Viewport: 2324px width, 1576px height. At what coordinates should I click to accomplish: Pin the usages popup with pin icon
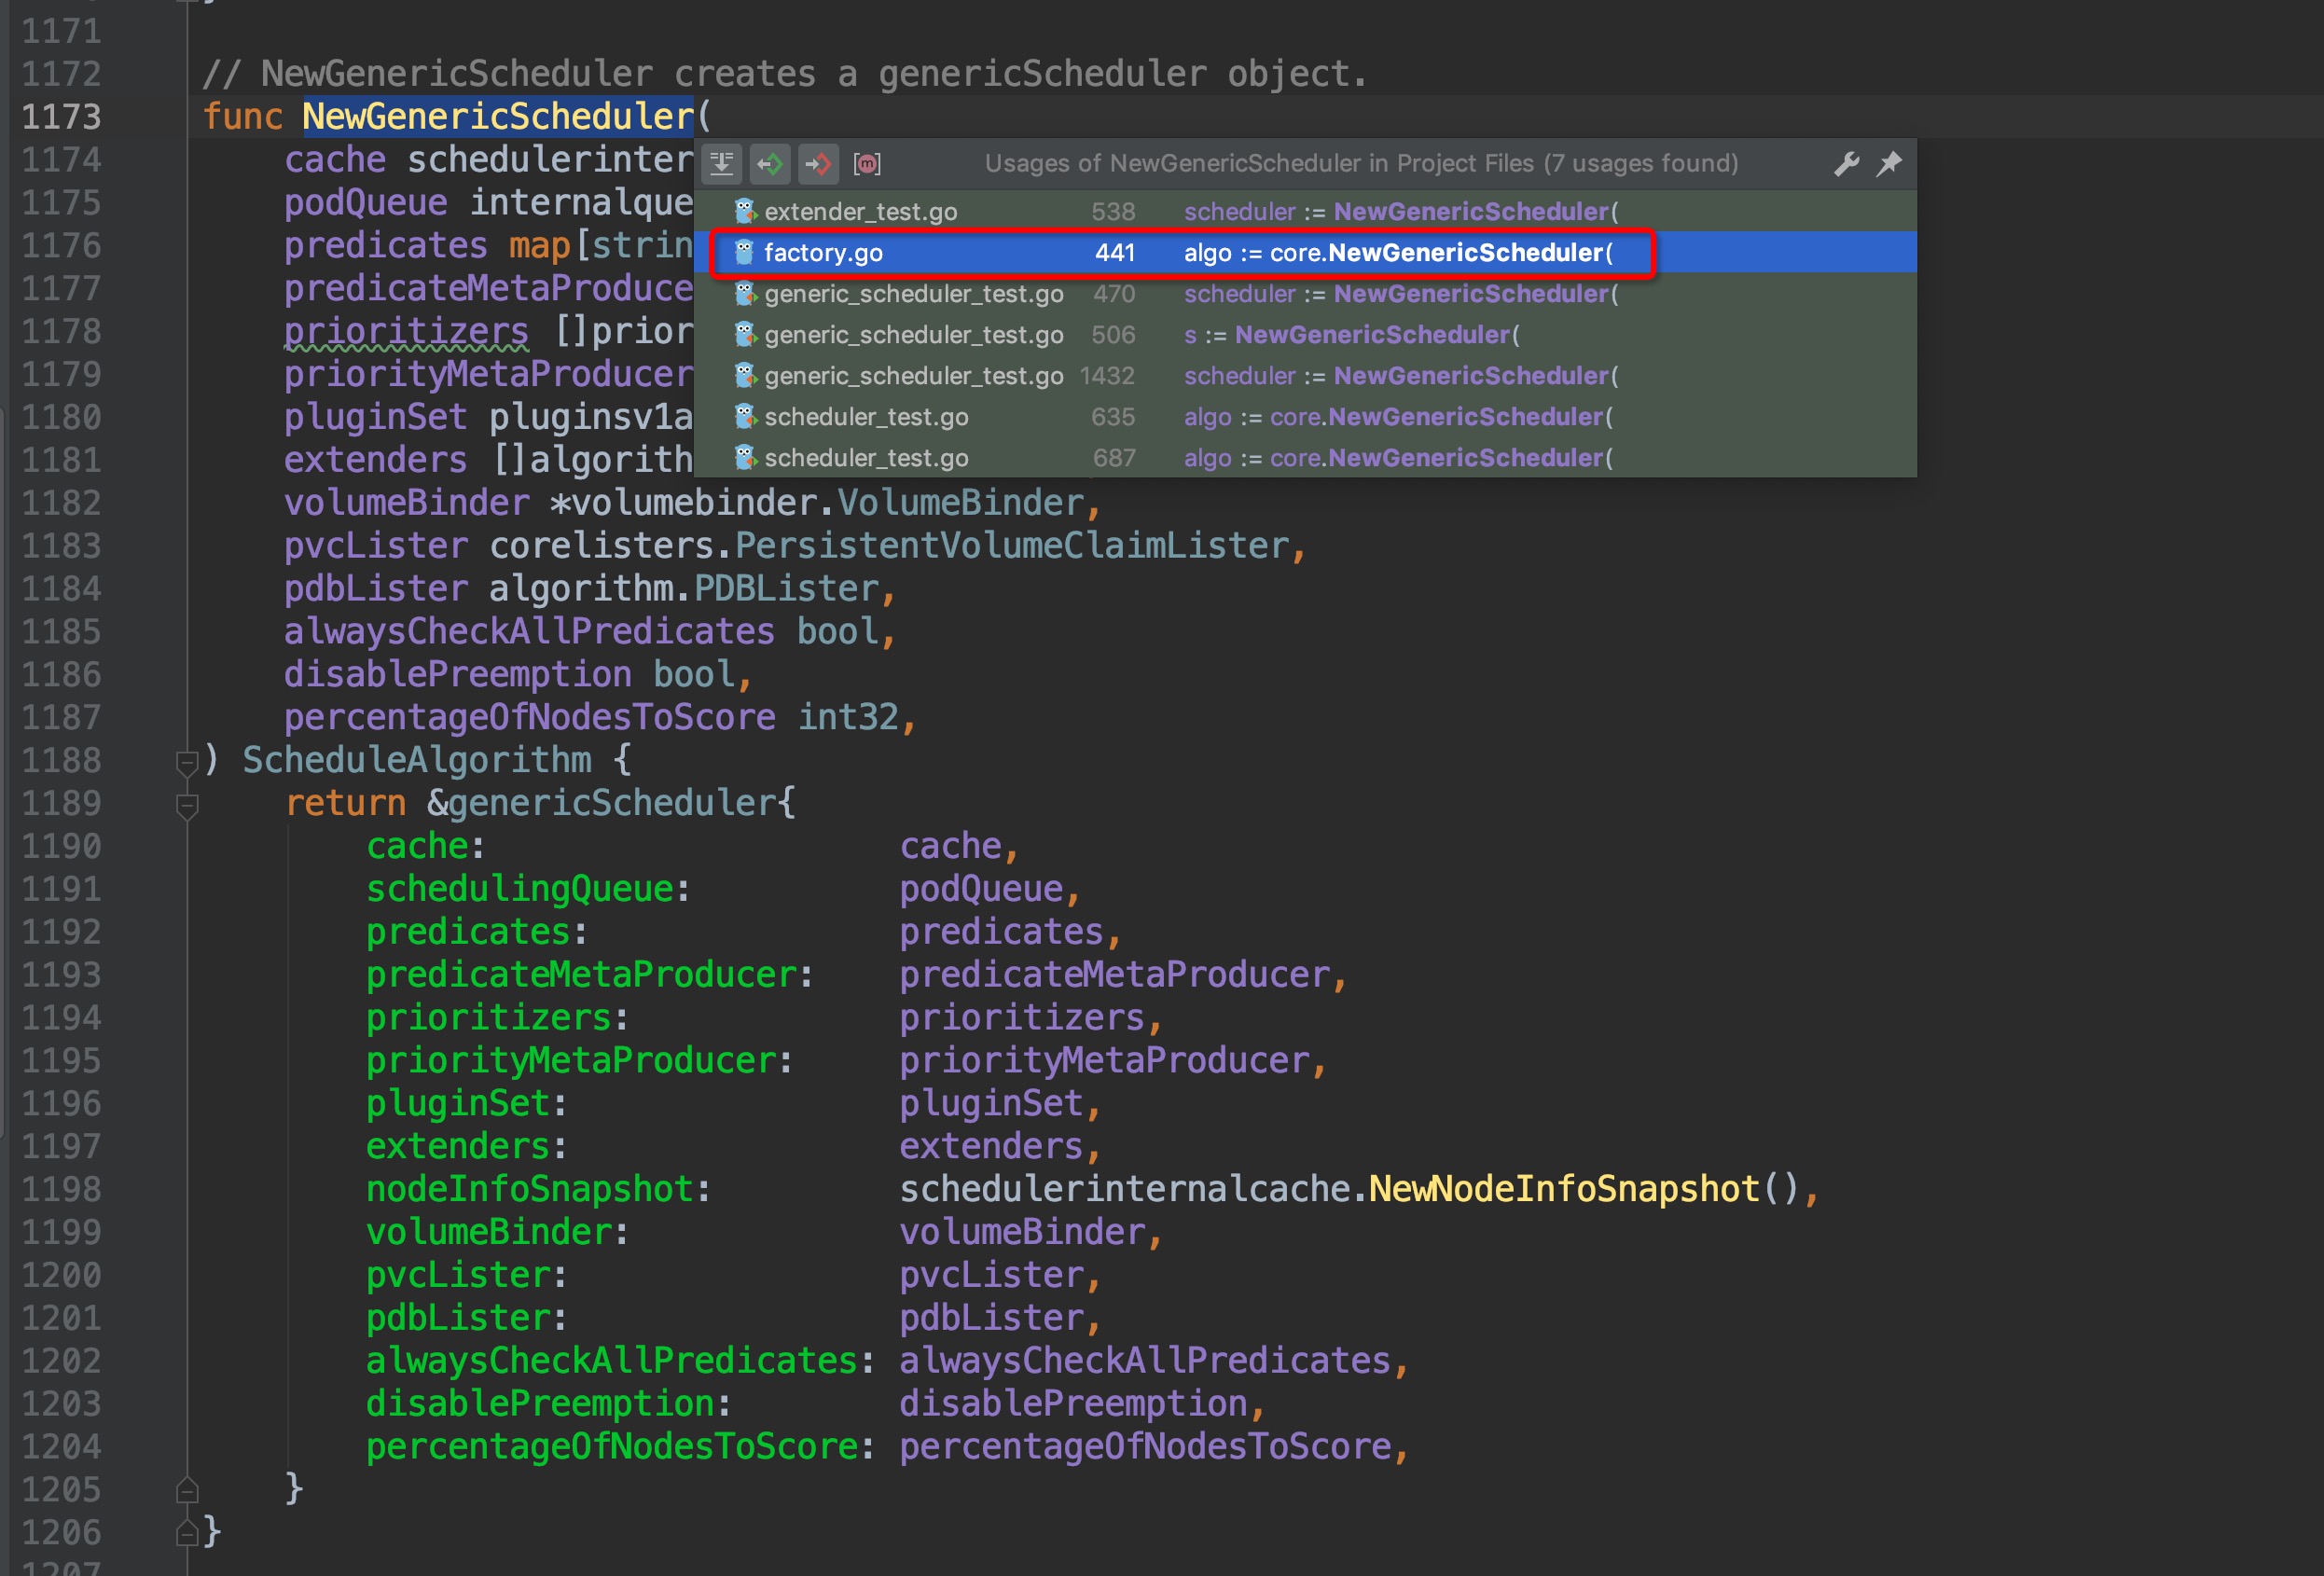[1889, 163]
